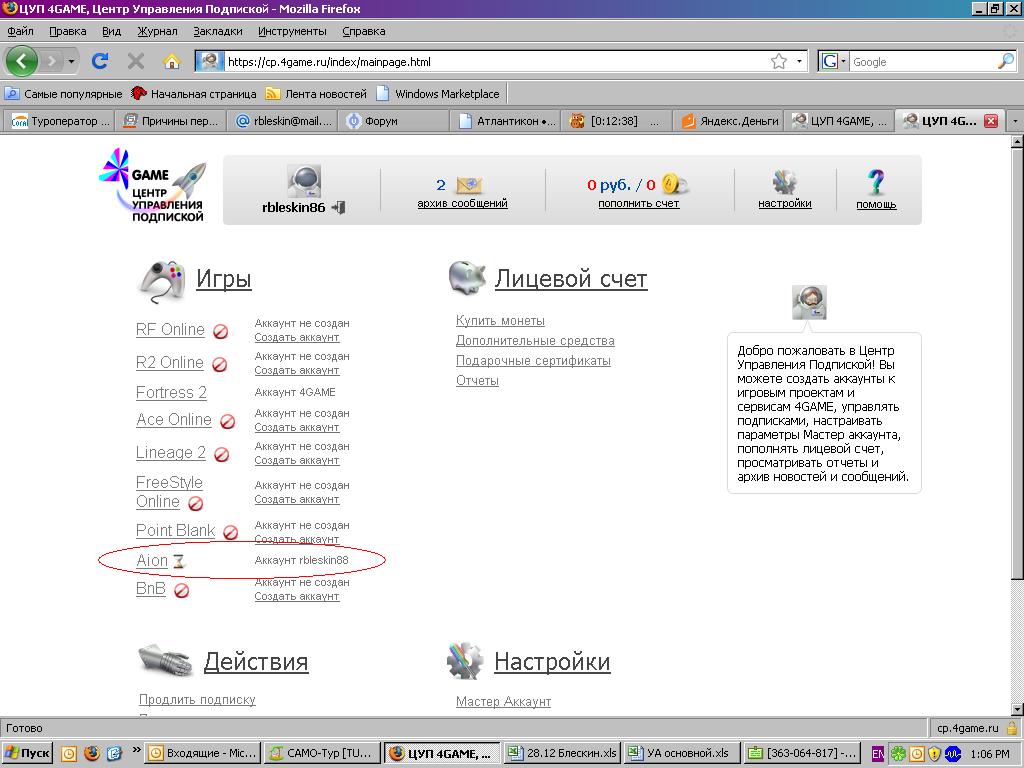Open search engine selector dropdown
Image resolution: width=1024 pixels, height=768 pixels.
(832, 62)
